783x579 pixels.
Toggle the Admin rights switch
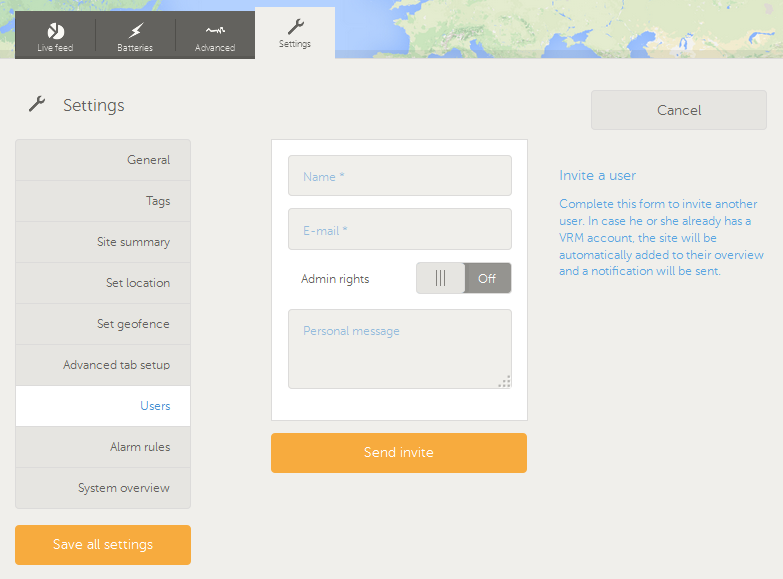463,278
